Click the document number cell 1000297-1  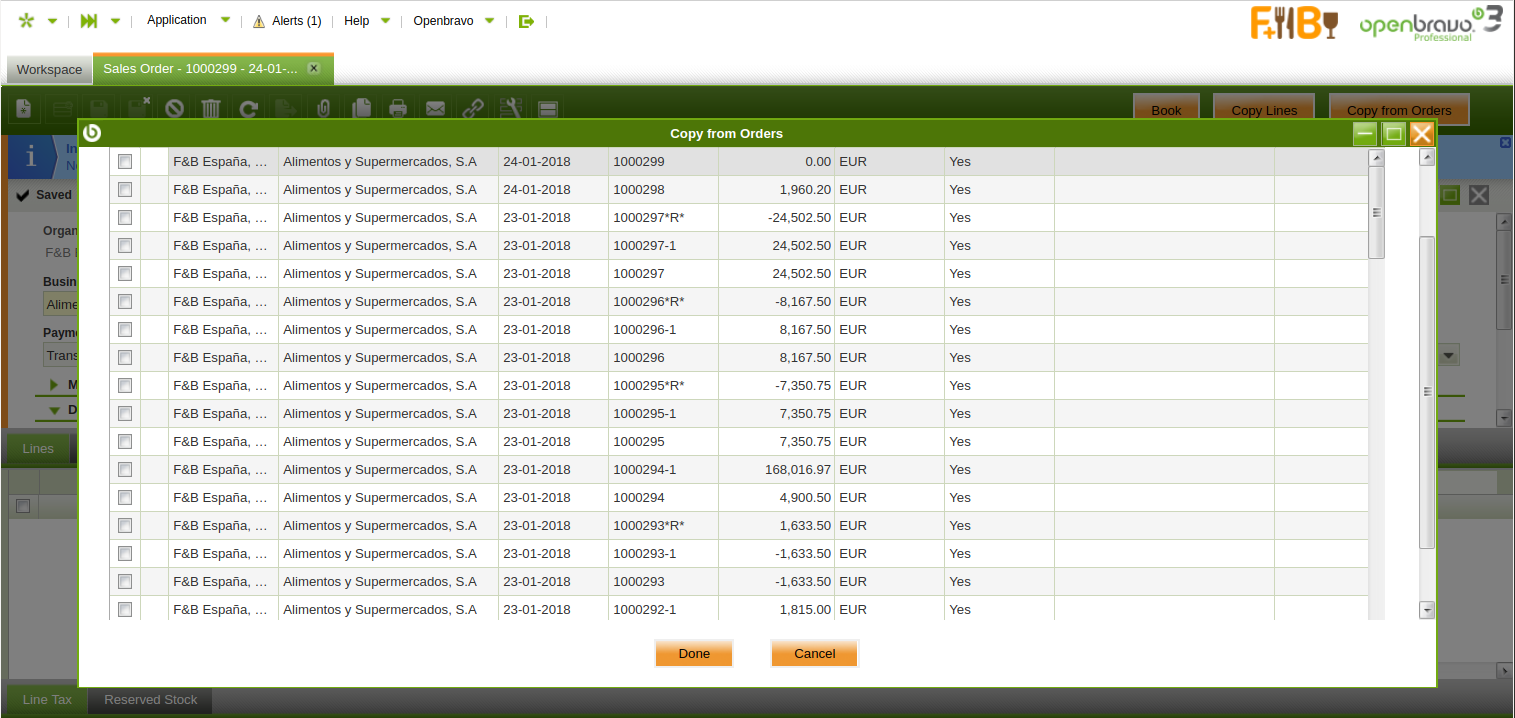663,245
